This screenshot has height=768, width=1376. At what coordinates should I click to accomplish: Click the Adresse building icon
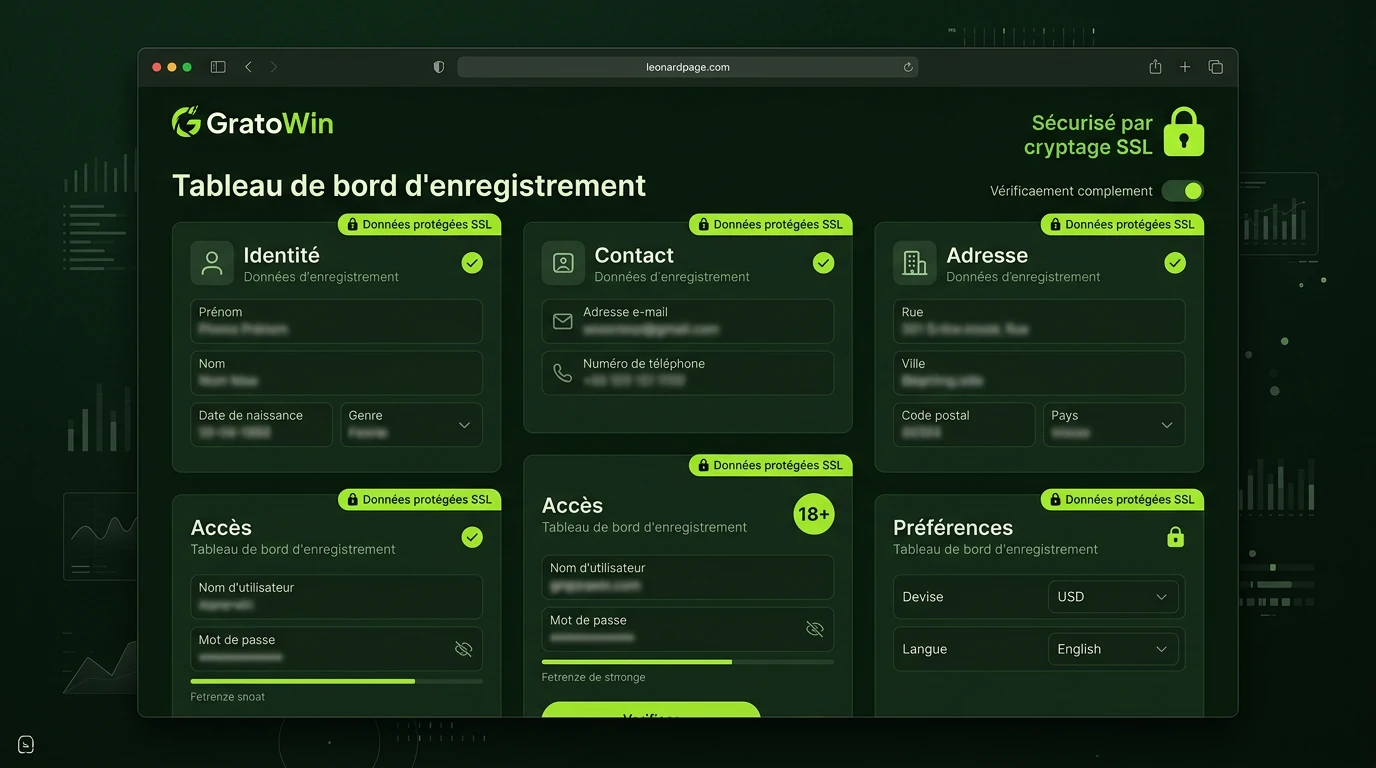[x=915, y=263]
